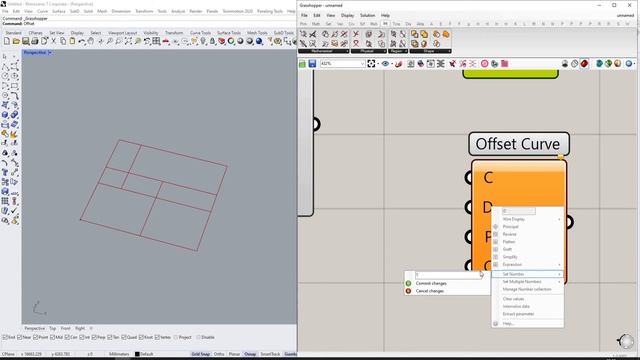Screen dimensions: 640x360
Task: Expand the Set Multiple Numbers submenu
Action: [x=527, y=282]
